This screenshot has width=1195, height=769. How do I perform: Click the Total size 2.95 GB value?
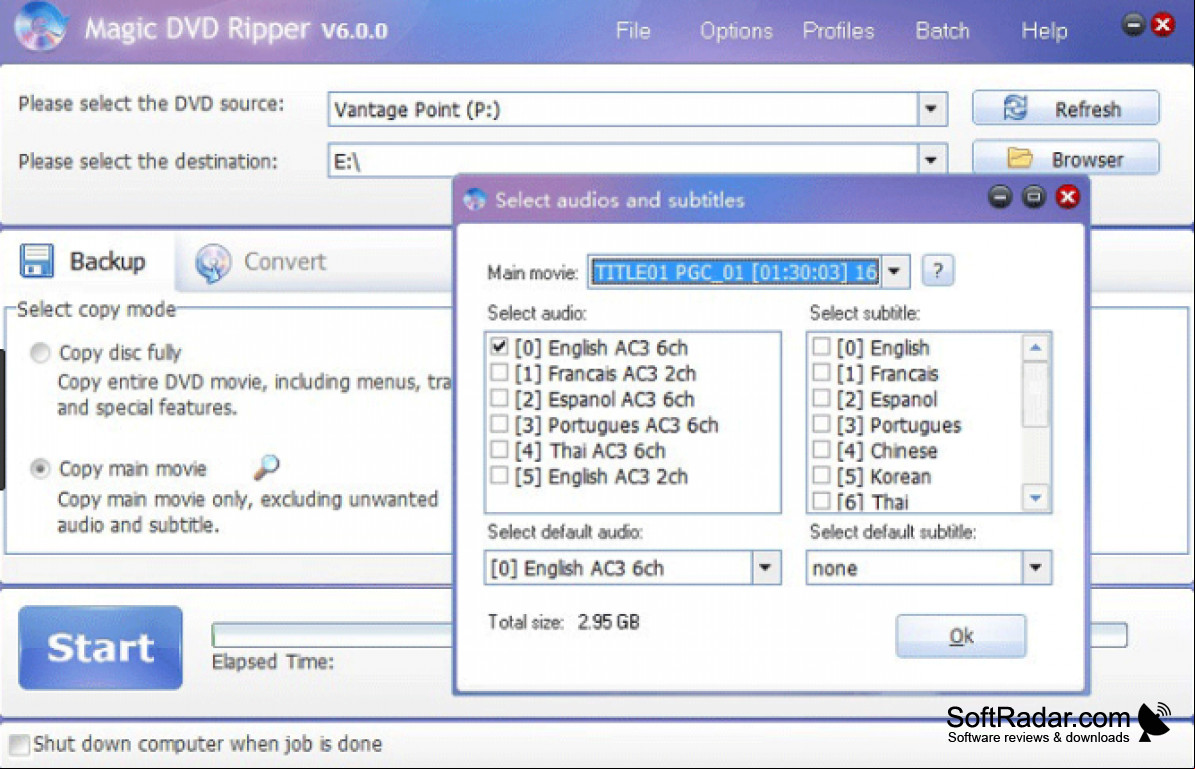click(x=608, y=622)
